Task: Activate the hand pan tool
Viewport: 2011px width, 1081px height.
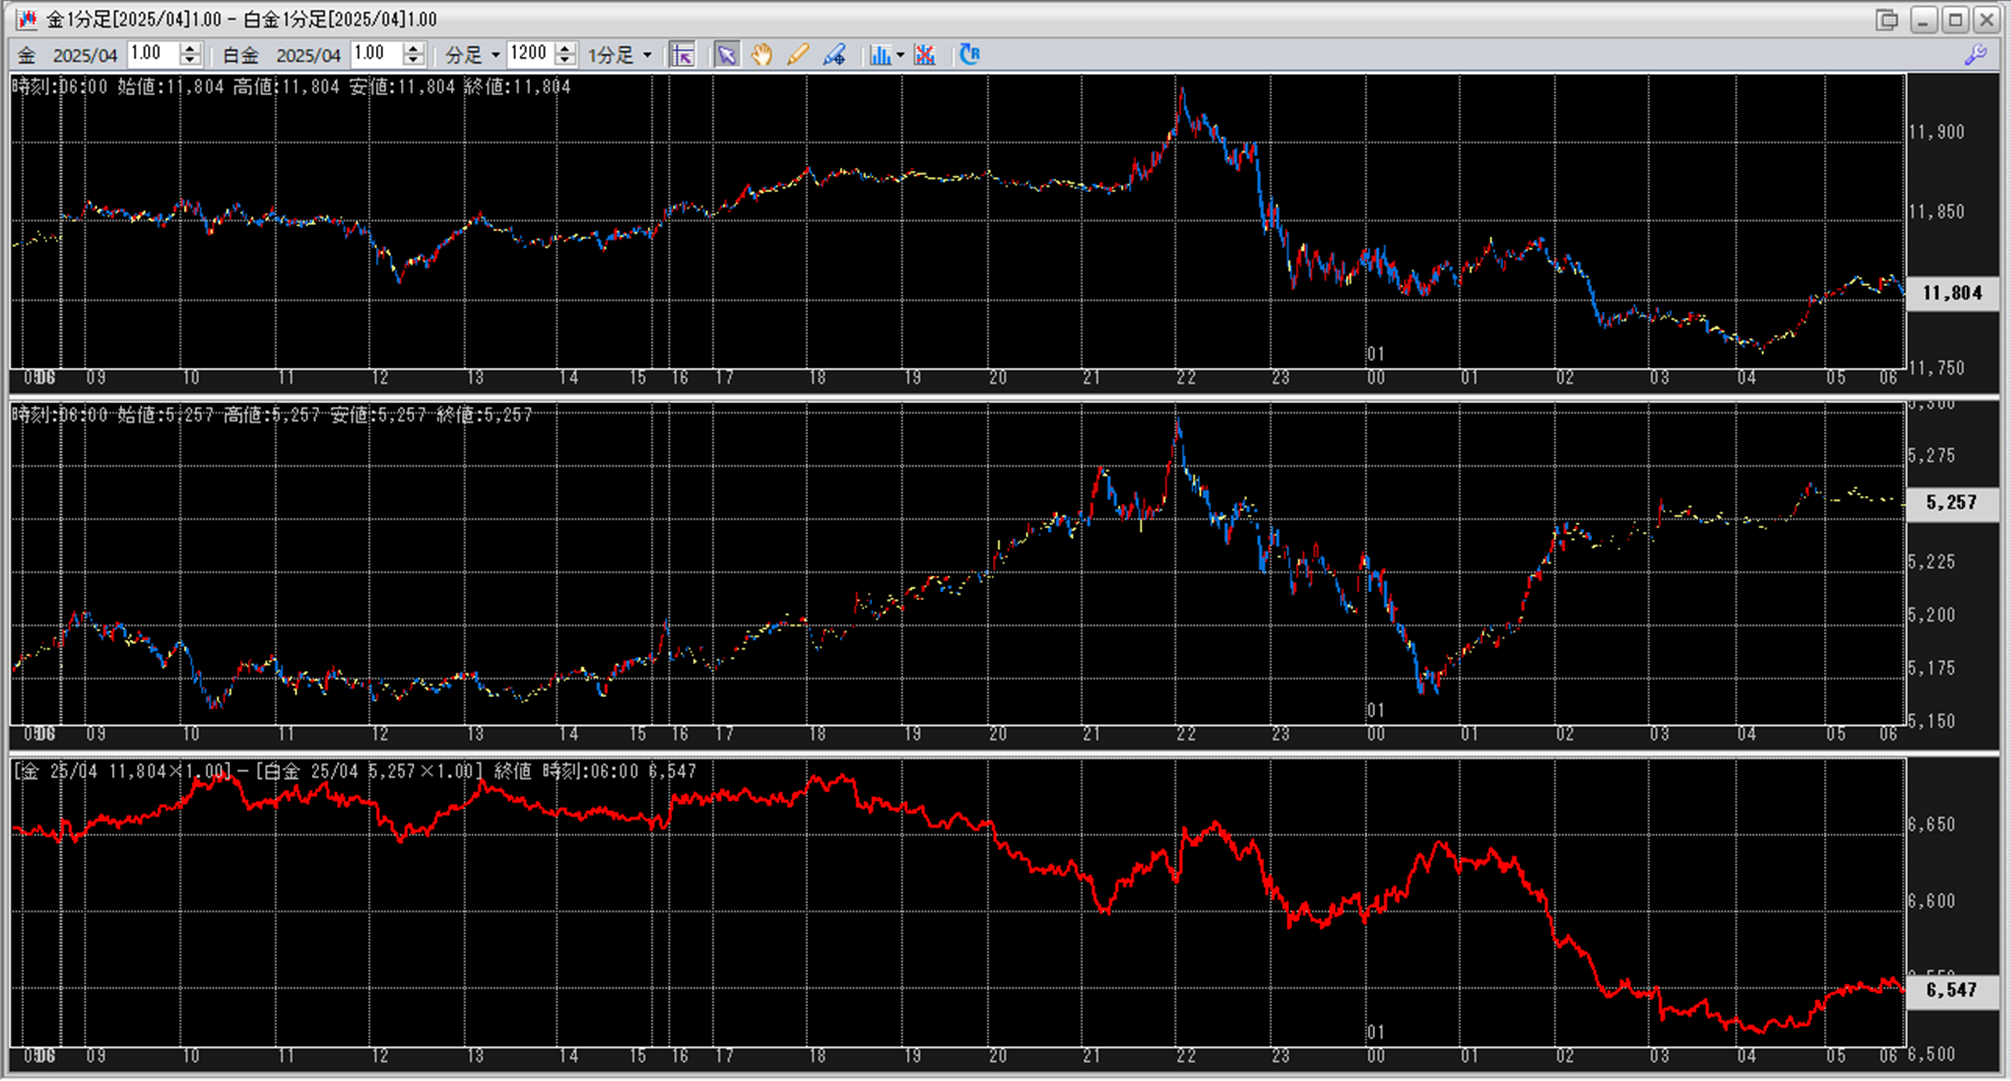Action: point(762,55)
